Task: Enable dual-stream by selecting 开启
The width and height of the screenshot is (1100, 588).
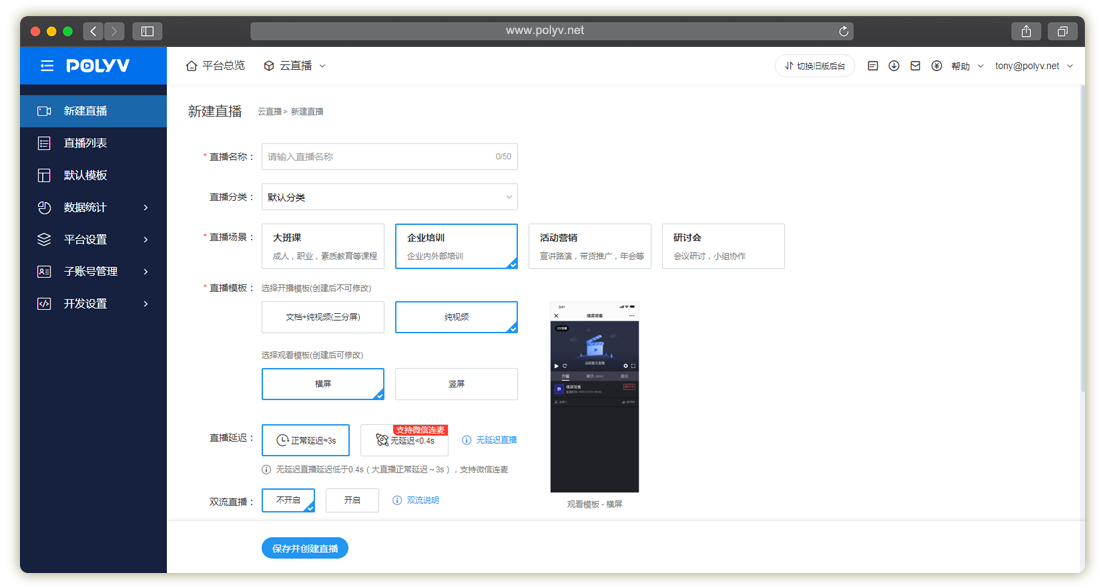Action: [x=352, y=500]
